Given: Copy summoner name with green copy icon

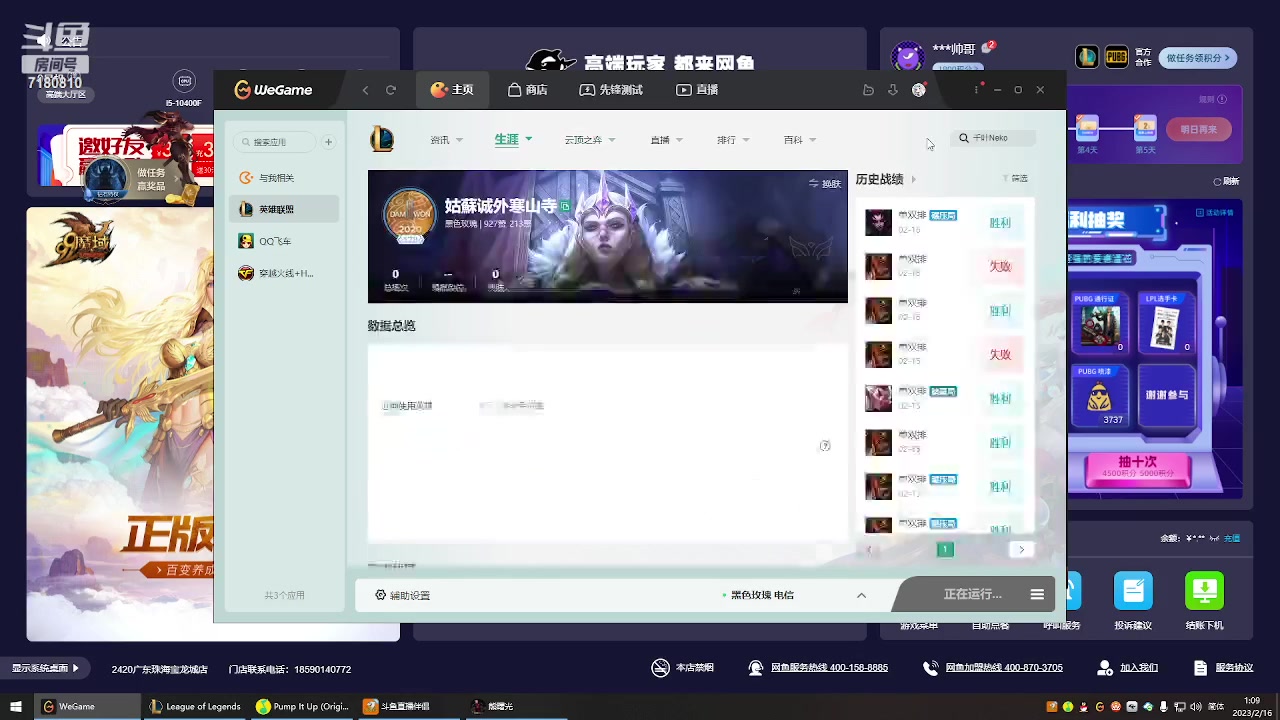Looking at the screenshot, I should [x=565, y=206].
